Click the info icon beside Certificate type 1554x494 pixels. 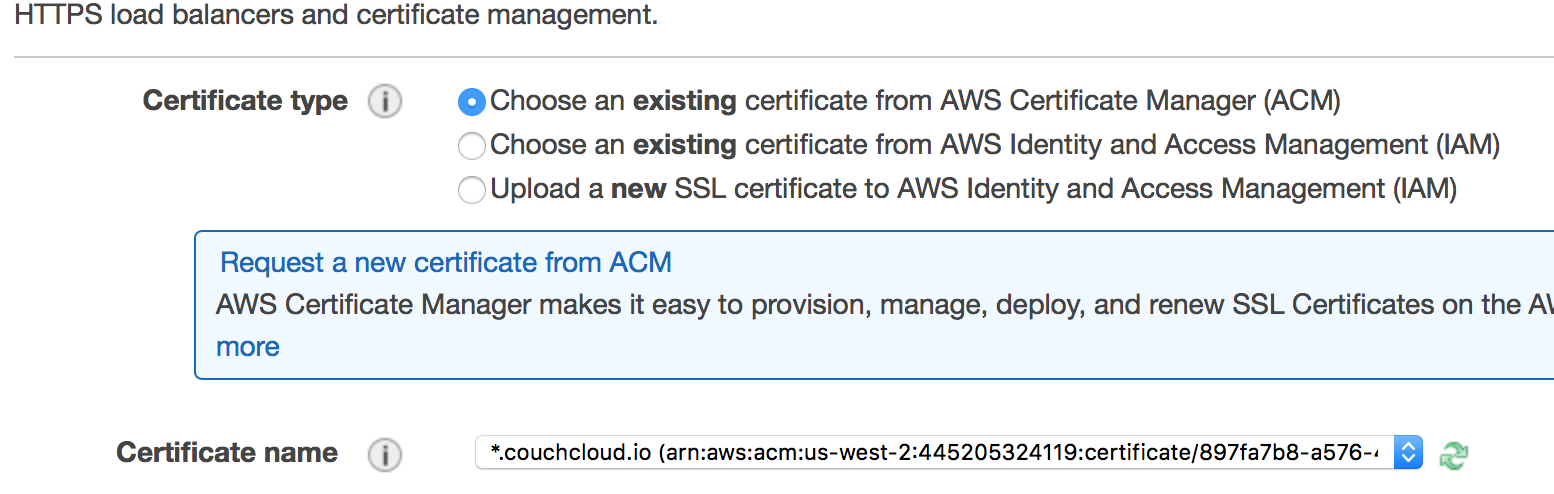[385, 102]
